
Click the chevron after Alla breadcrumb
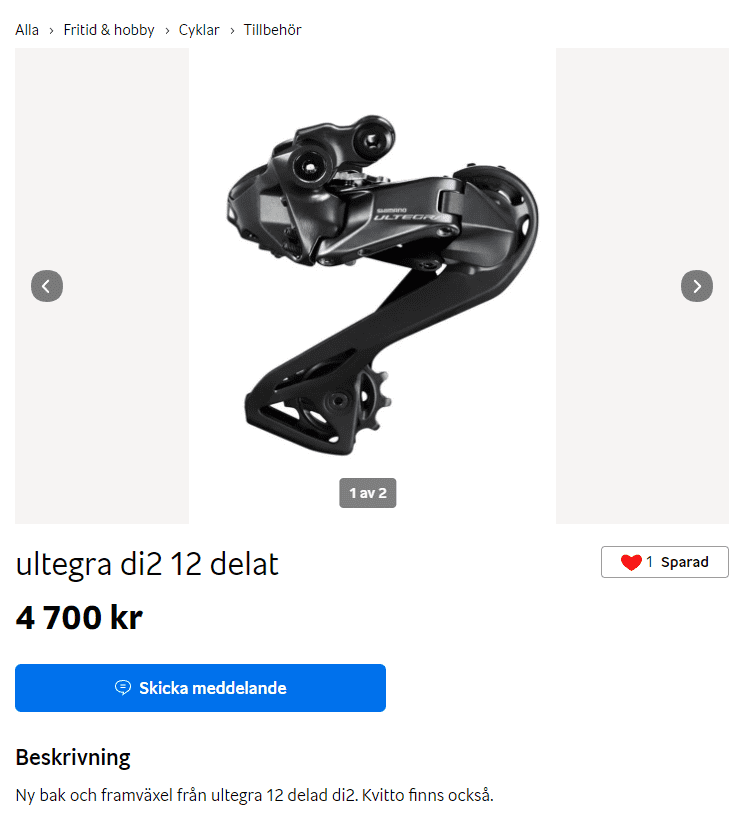click(x=51, y=31)
